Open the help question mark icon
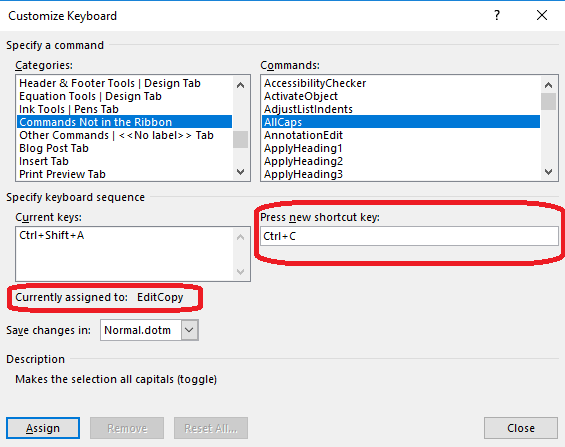The image size is (565, 447). (x=497, y=15)
